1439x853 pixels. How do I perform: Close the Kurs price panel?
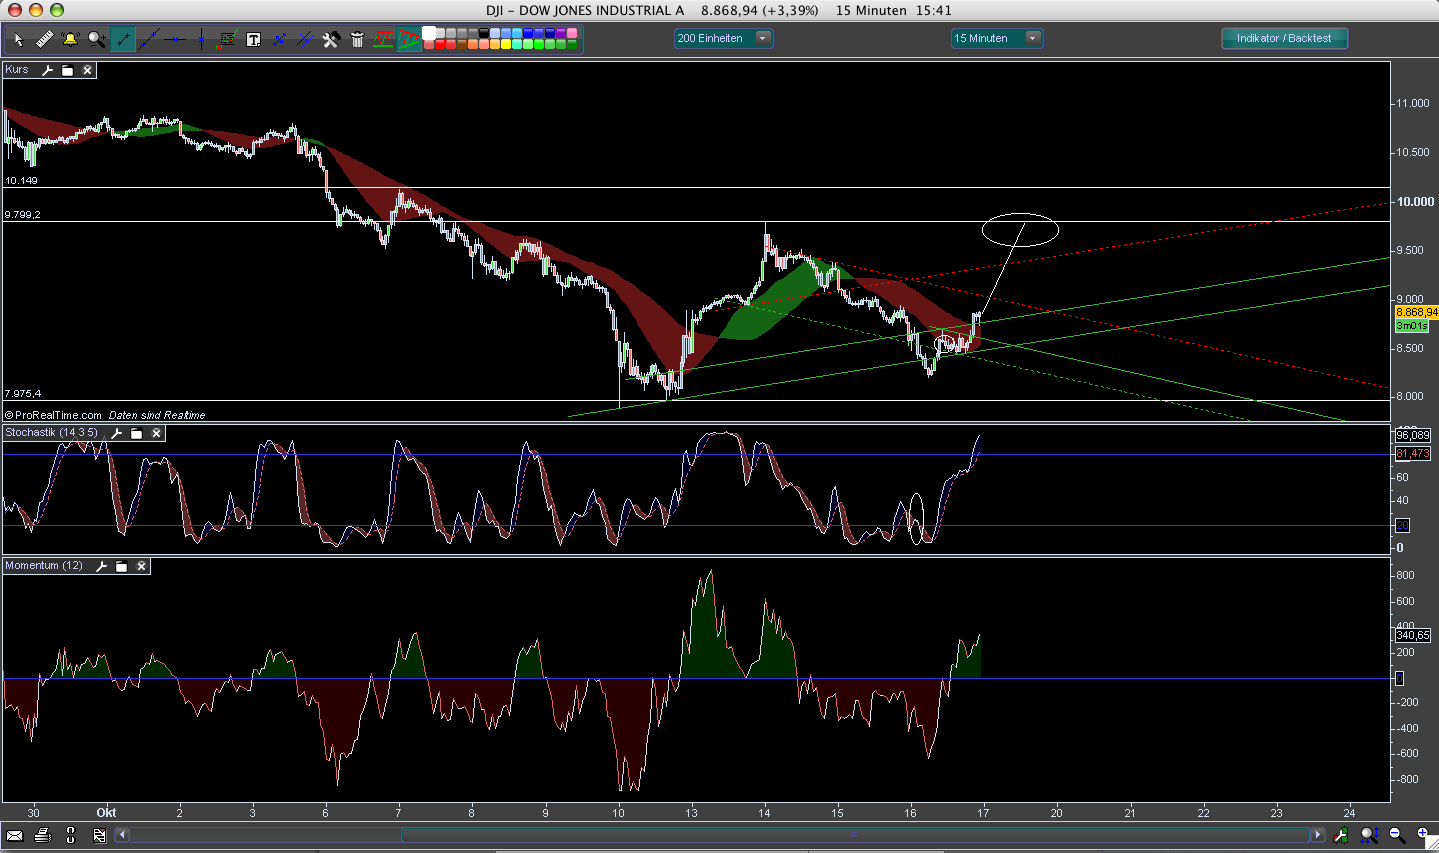[87, 70]
